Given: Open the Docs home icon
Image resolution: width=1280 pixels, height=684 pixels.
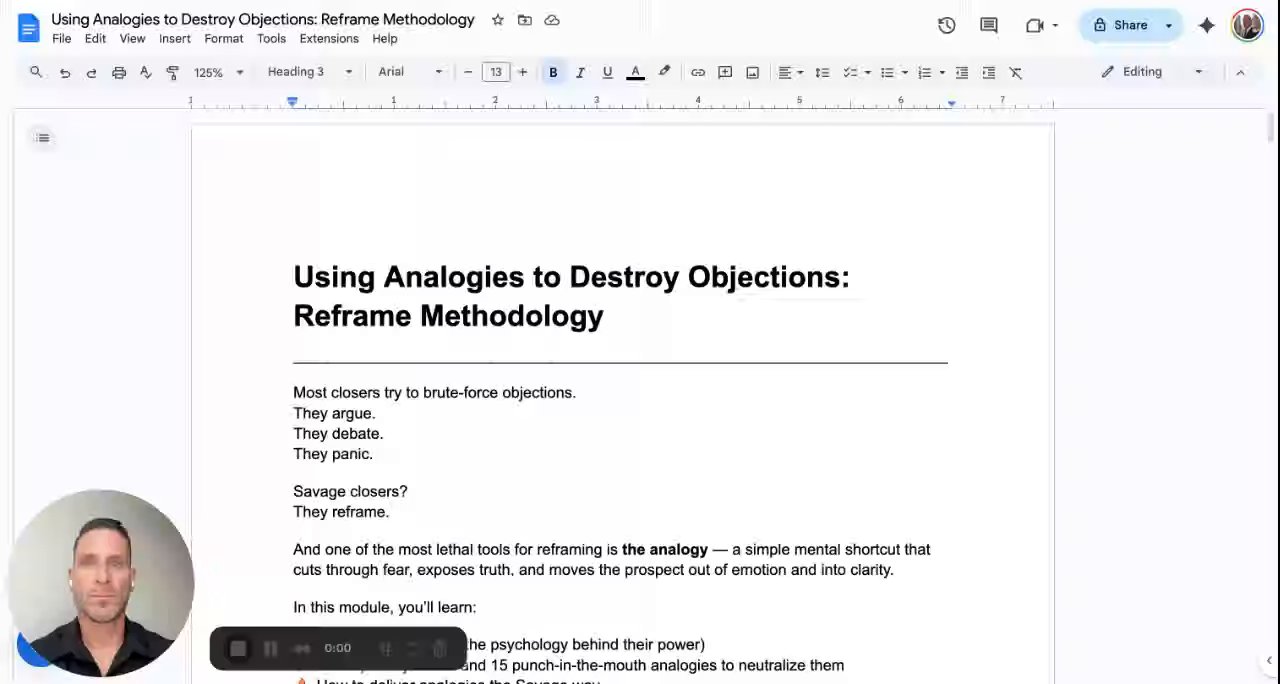Looking at the screenshot, I should 28,27.
